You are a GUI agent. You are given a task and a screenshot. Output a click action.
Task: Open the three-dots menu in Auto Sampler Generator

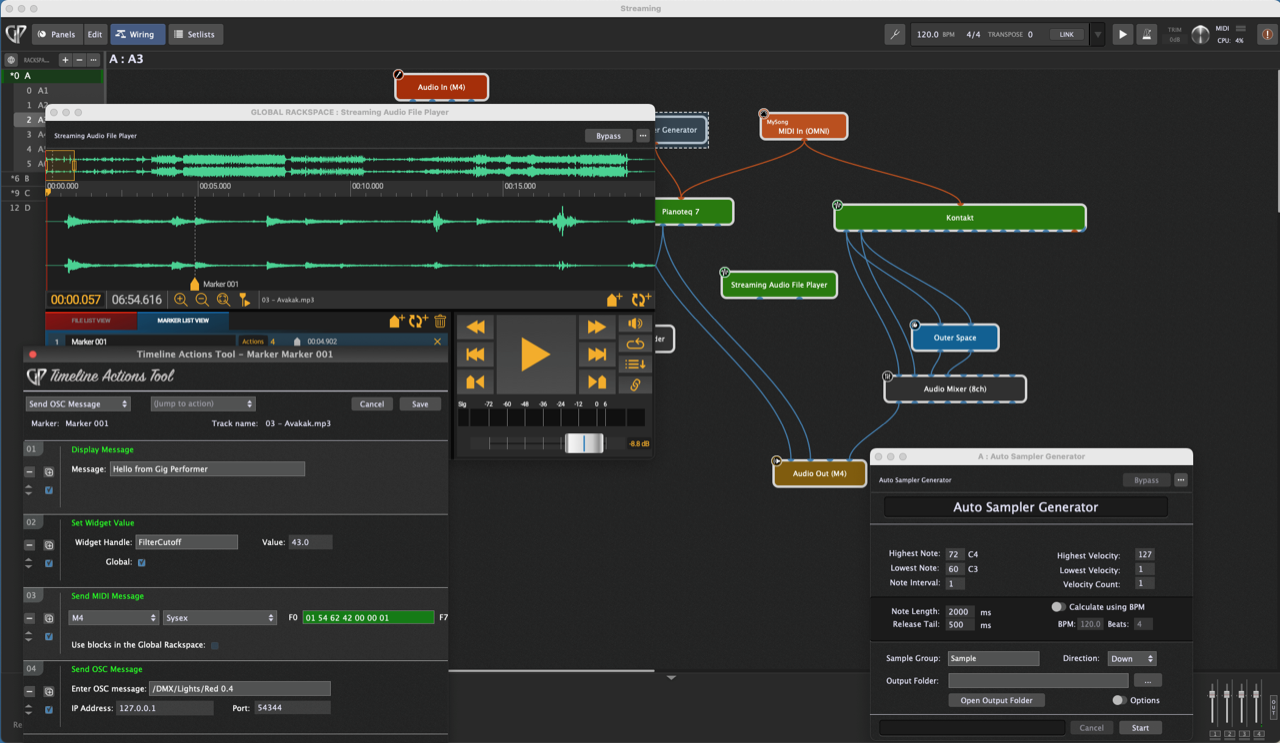(1181, 480)
